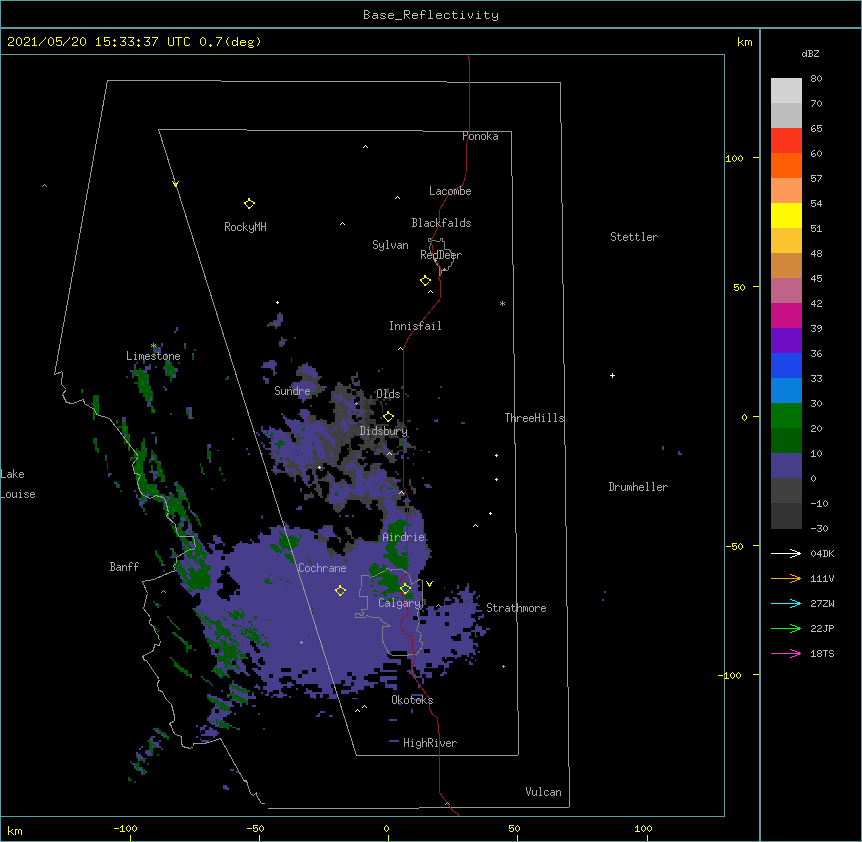The height and width of the screenshot is (842, 862).
Task: Click the Lacombe label
Action: point(450,191)
